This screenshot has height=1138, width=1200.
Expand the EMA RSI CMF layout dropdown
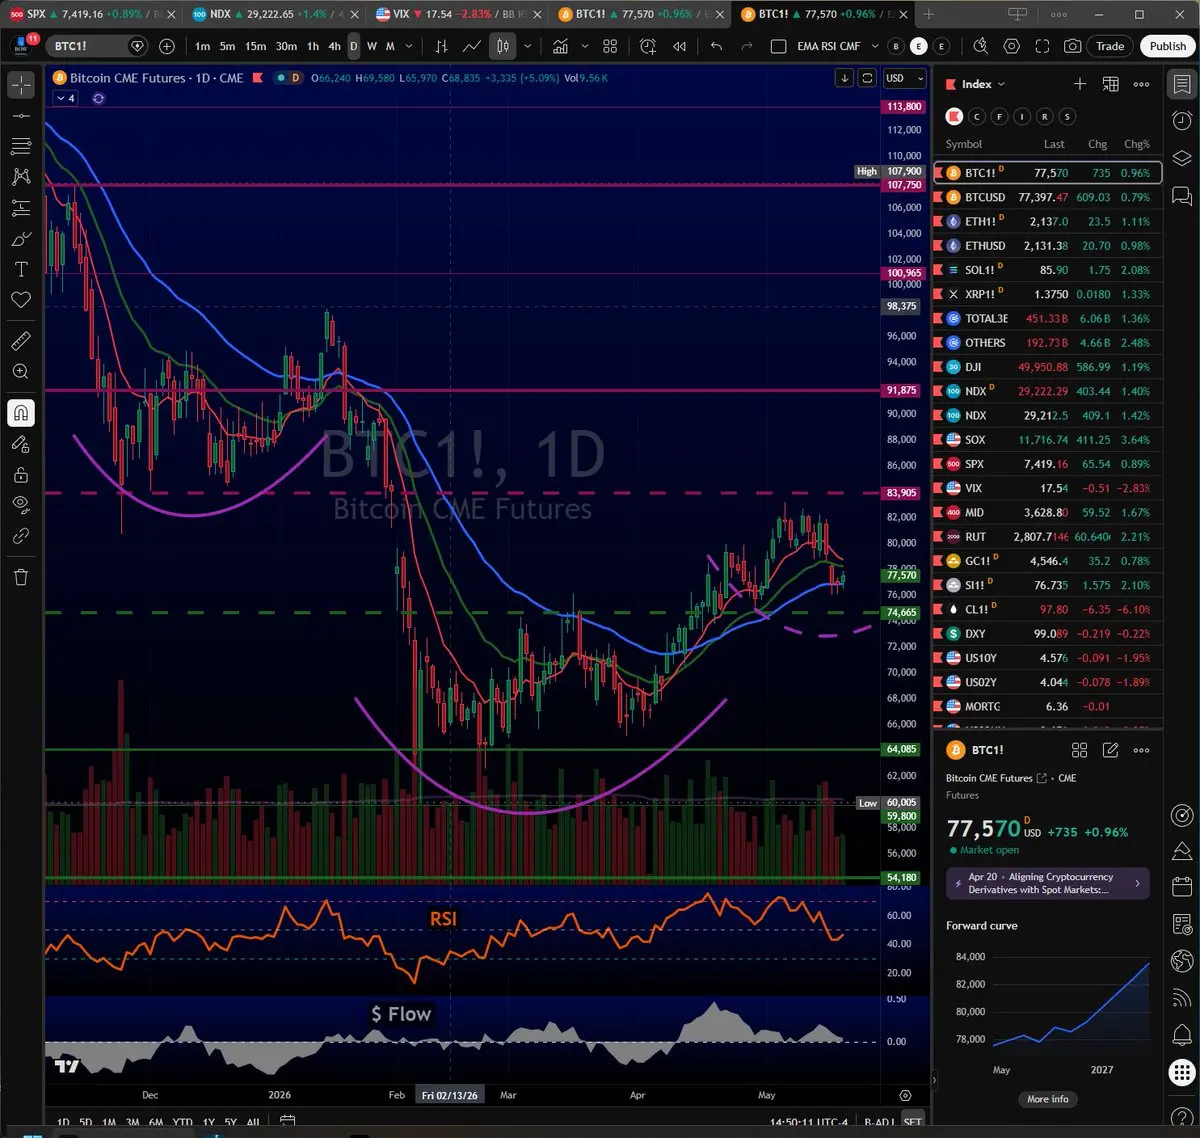875,46
